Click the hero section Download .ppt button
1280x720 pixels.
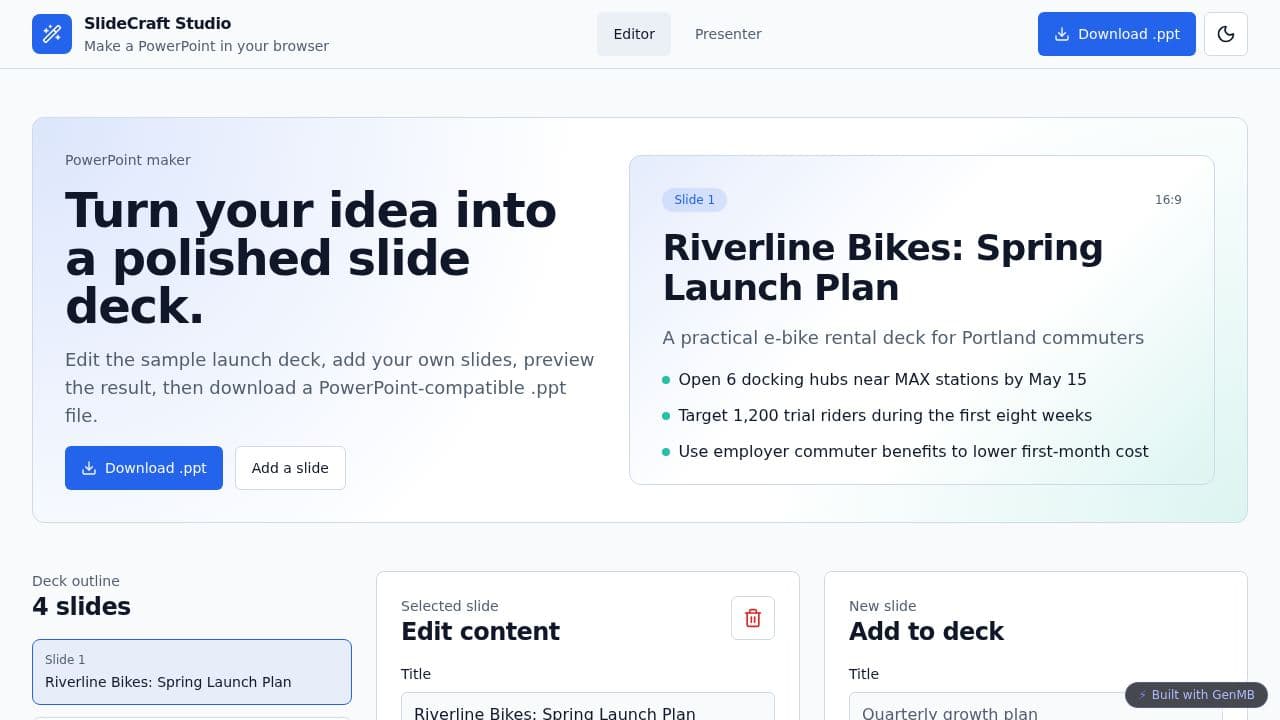(144, 468)
